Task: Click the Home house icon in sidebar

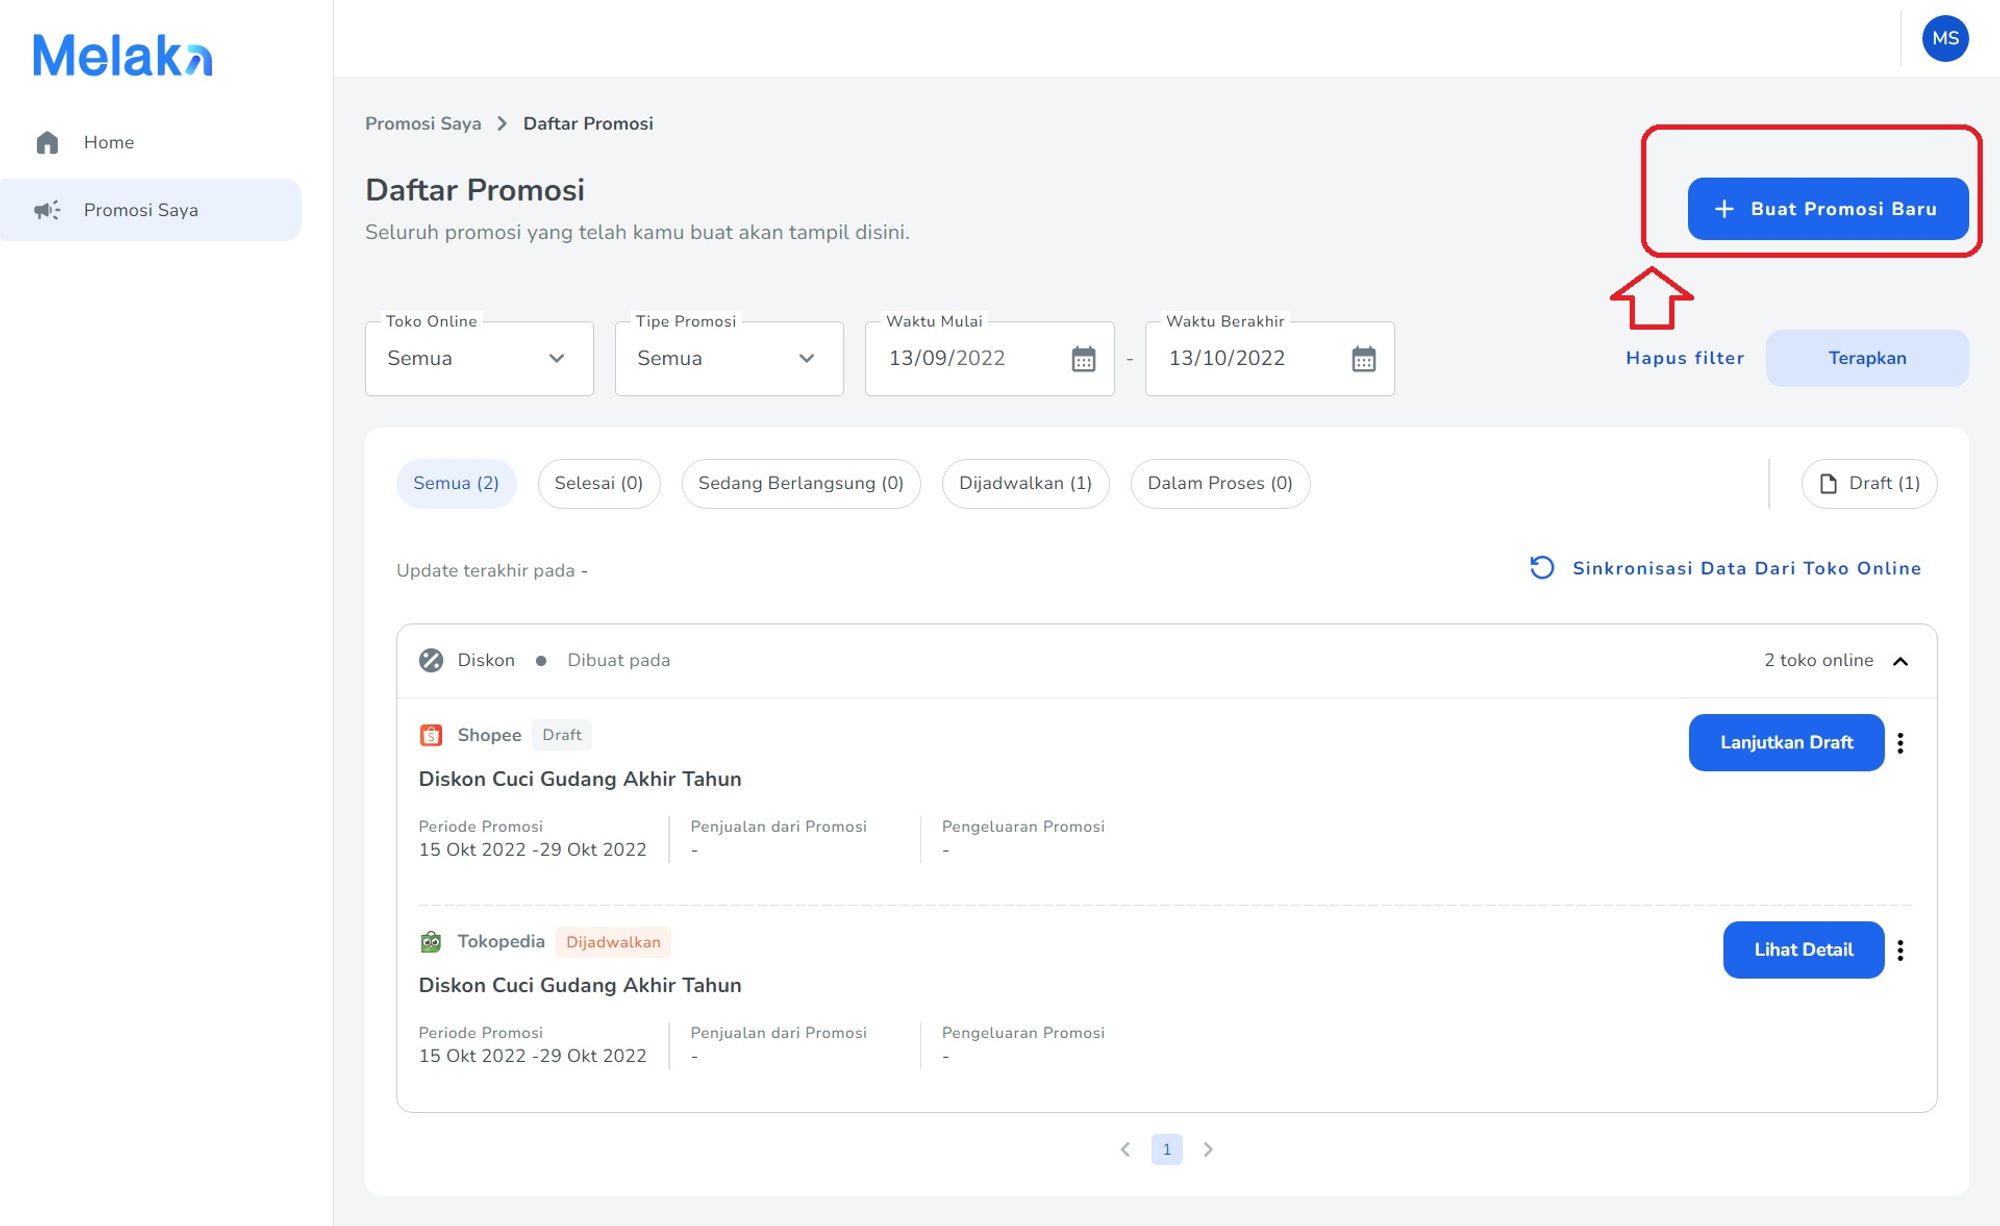Action: [x=47, y=142]
